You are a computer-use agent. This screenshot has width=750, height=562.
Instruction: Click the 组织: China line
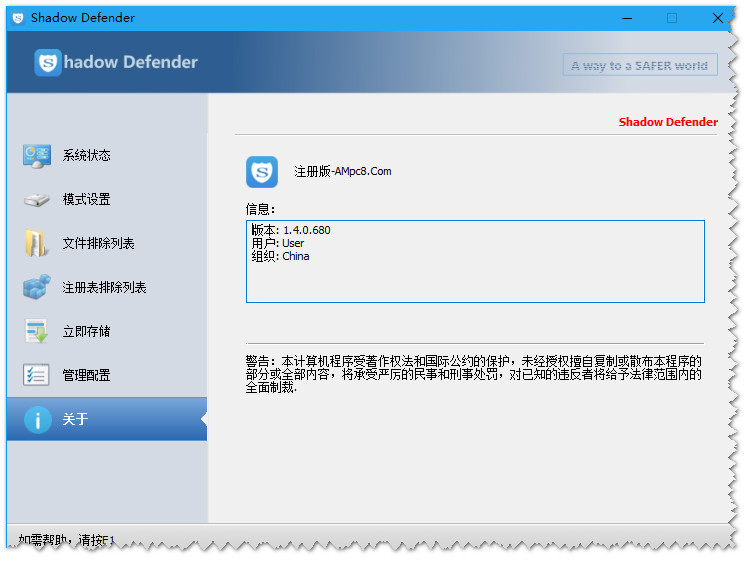[280, 256]
